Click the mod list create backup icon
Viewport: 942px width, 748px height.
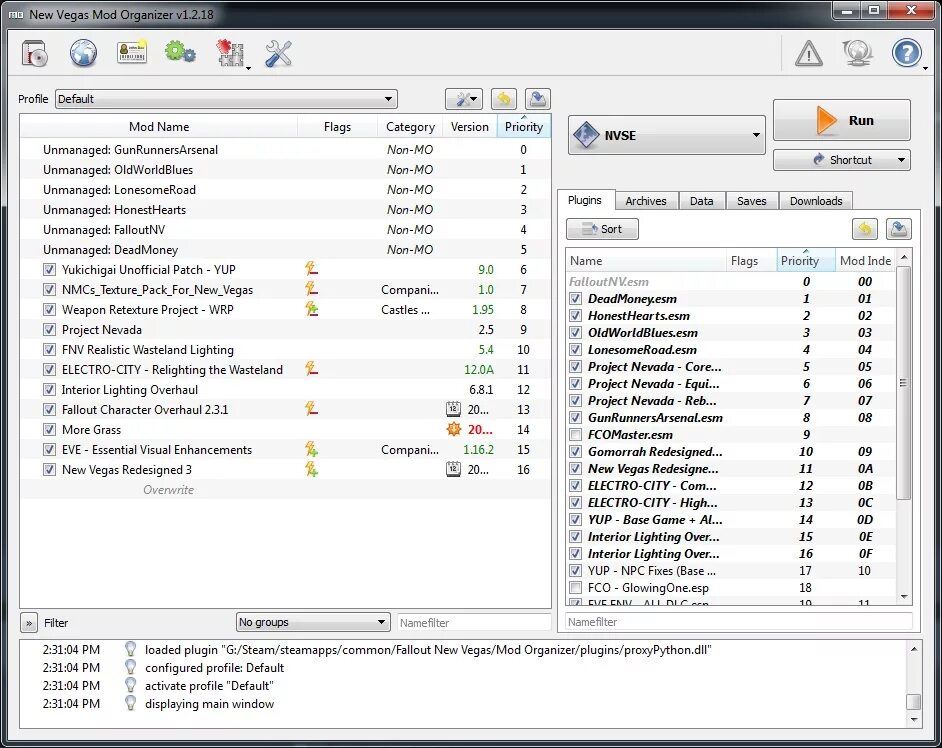coord(538,99)
